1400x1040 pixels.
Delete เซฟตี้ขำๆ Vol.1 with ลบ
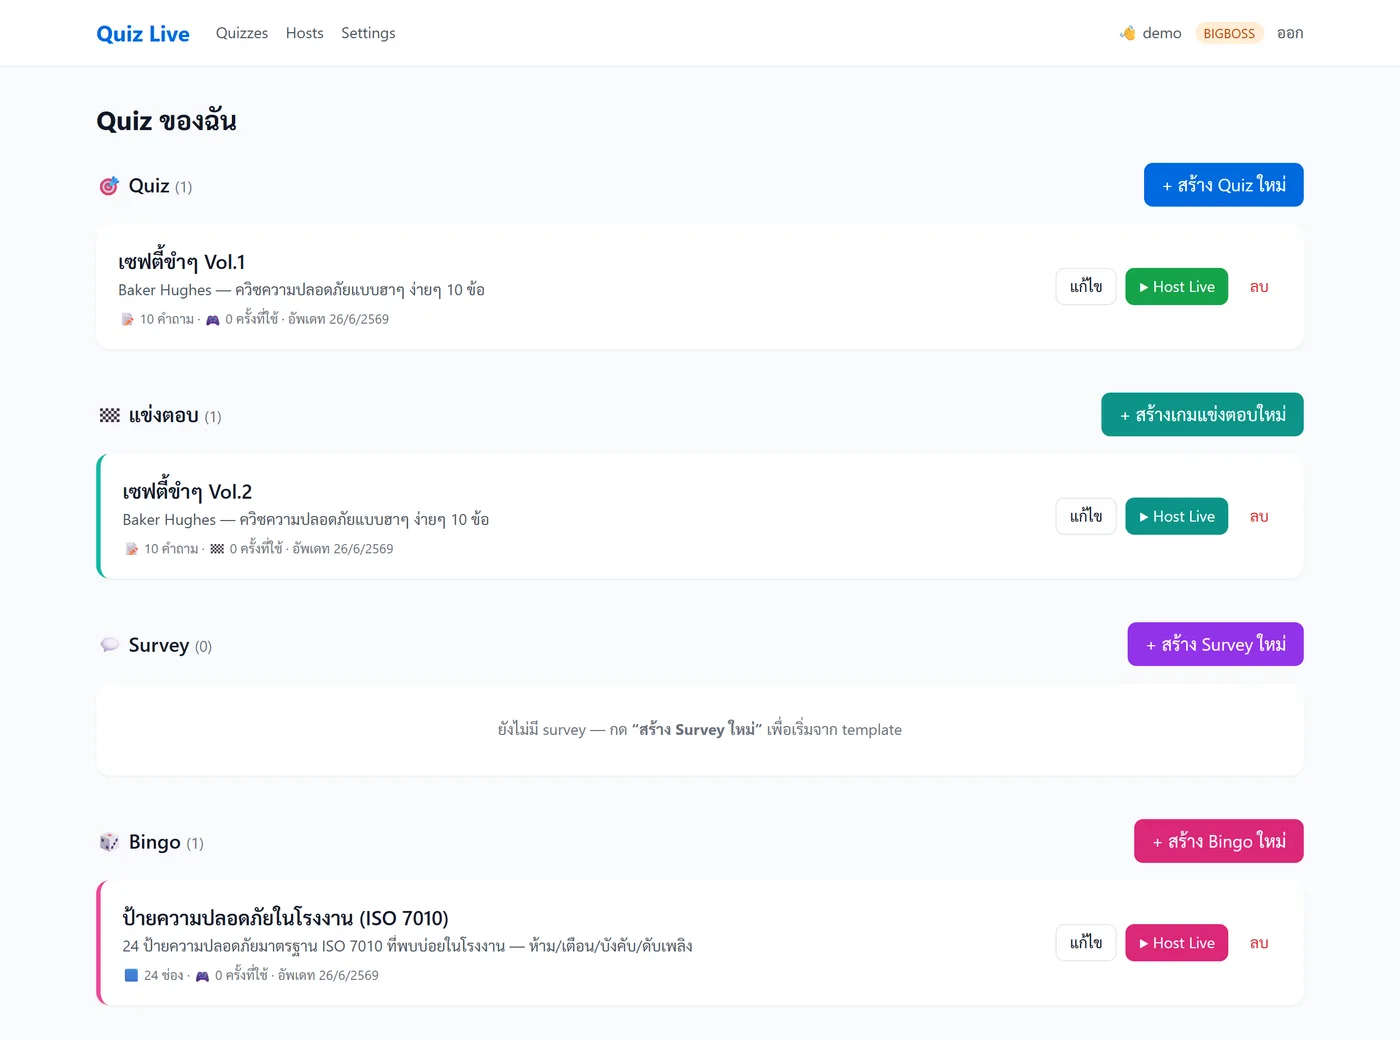(1259, 287)
